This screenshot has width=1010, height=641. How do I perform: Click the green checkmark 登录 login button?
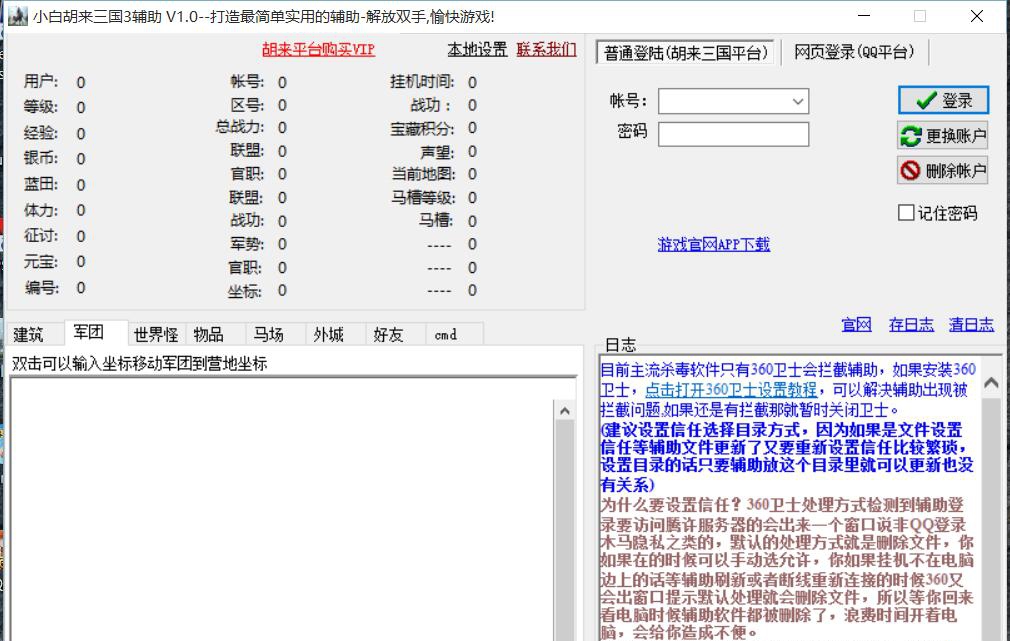coord(940,99)
